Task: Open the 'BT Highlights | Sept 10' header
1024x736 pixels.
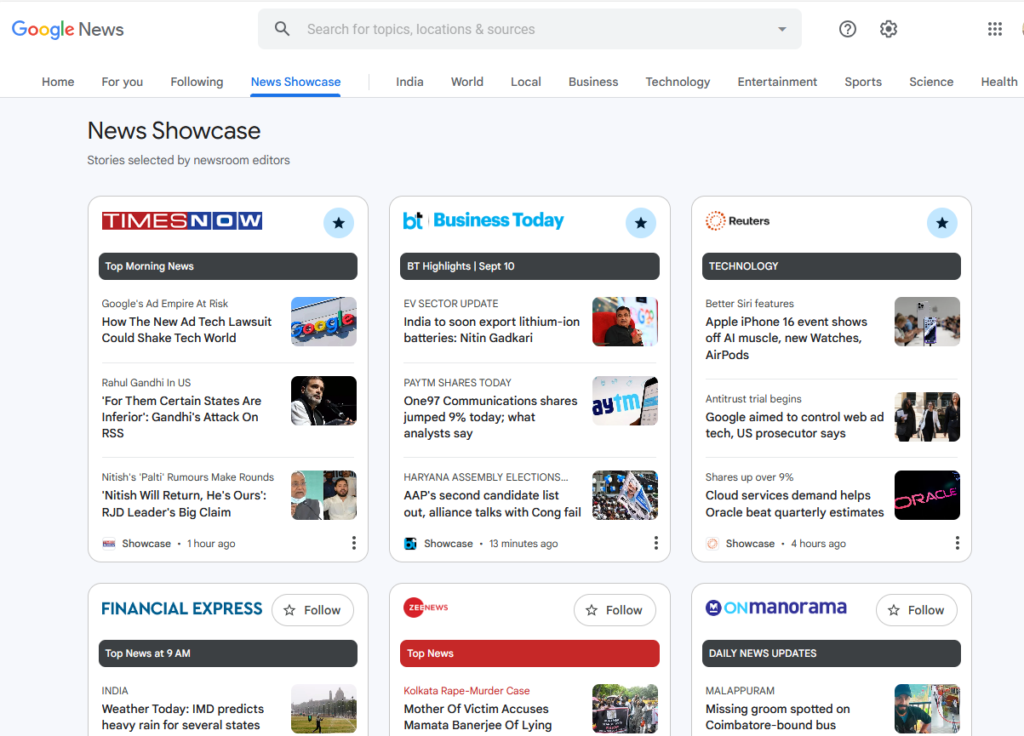Action: pos(530,266)
